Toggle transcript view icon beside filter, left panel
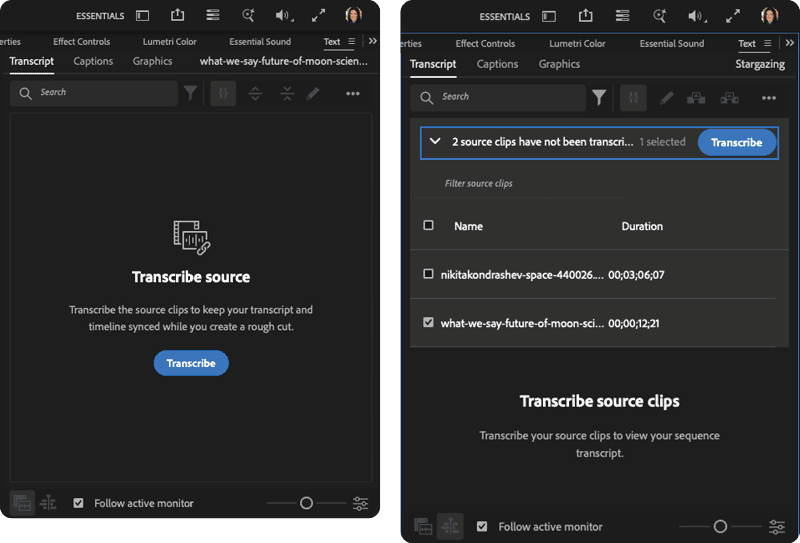800x543 pixels. point(223,93)
